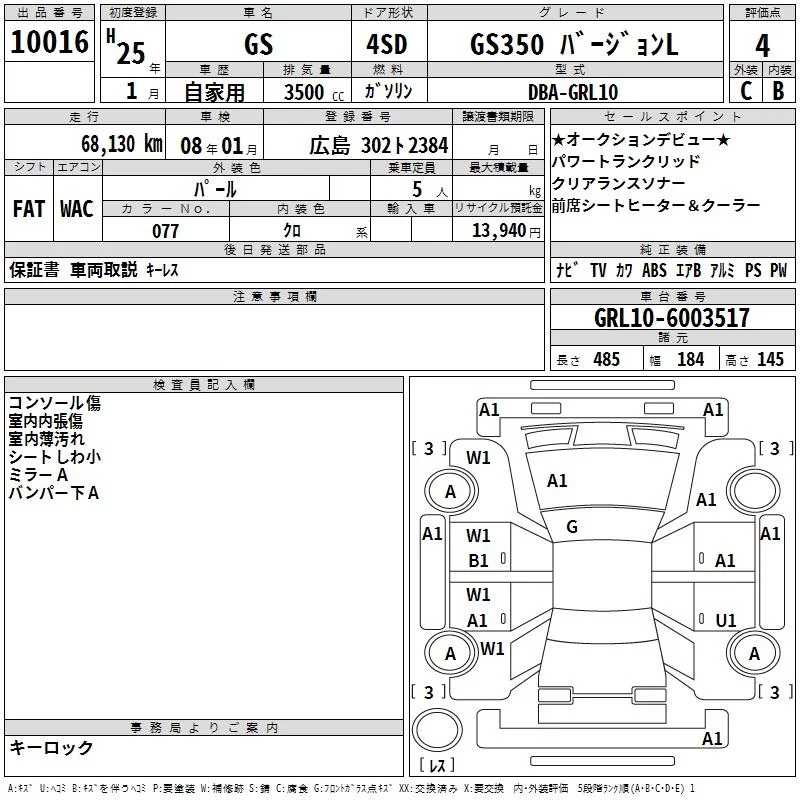
Task: Click the grade text GS350 バージョンL
Action: [574, 44]
